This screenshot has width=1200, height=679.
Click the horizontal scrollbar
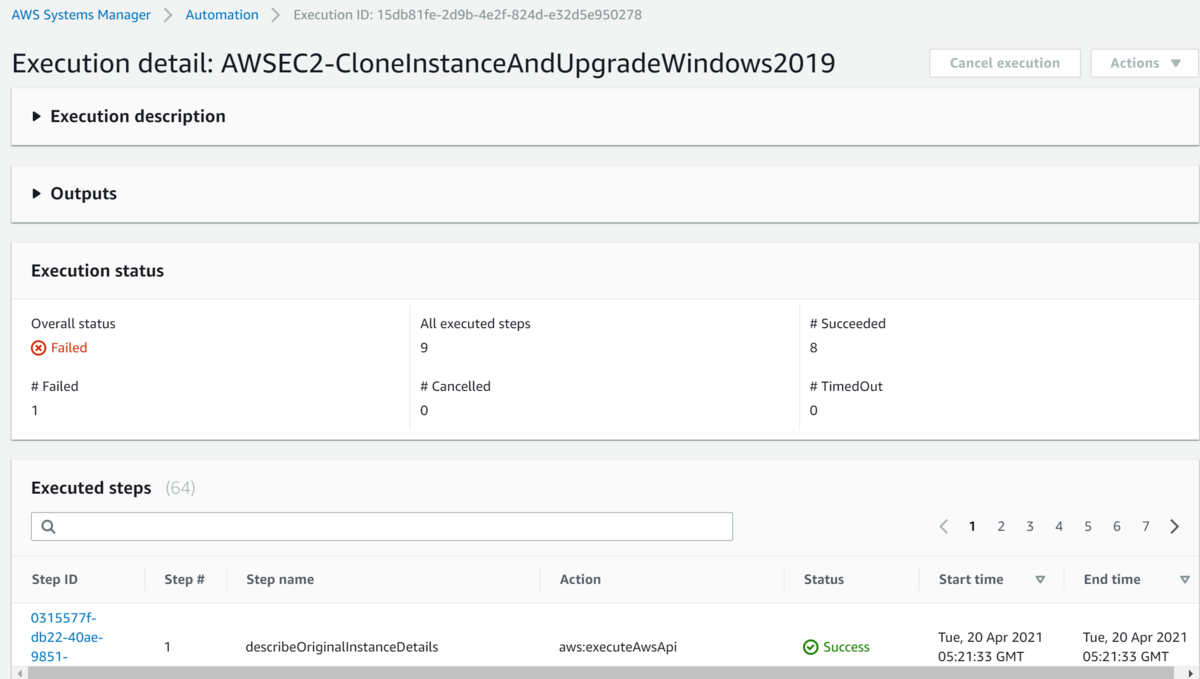coord(600,673)
